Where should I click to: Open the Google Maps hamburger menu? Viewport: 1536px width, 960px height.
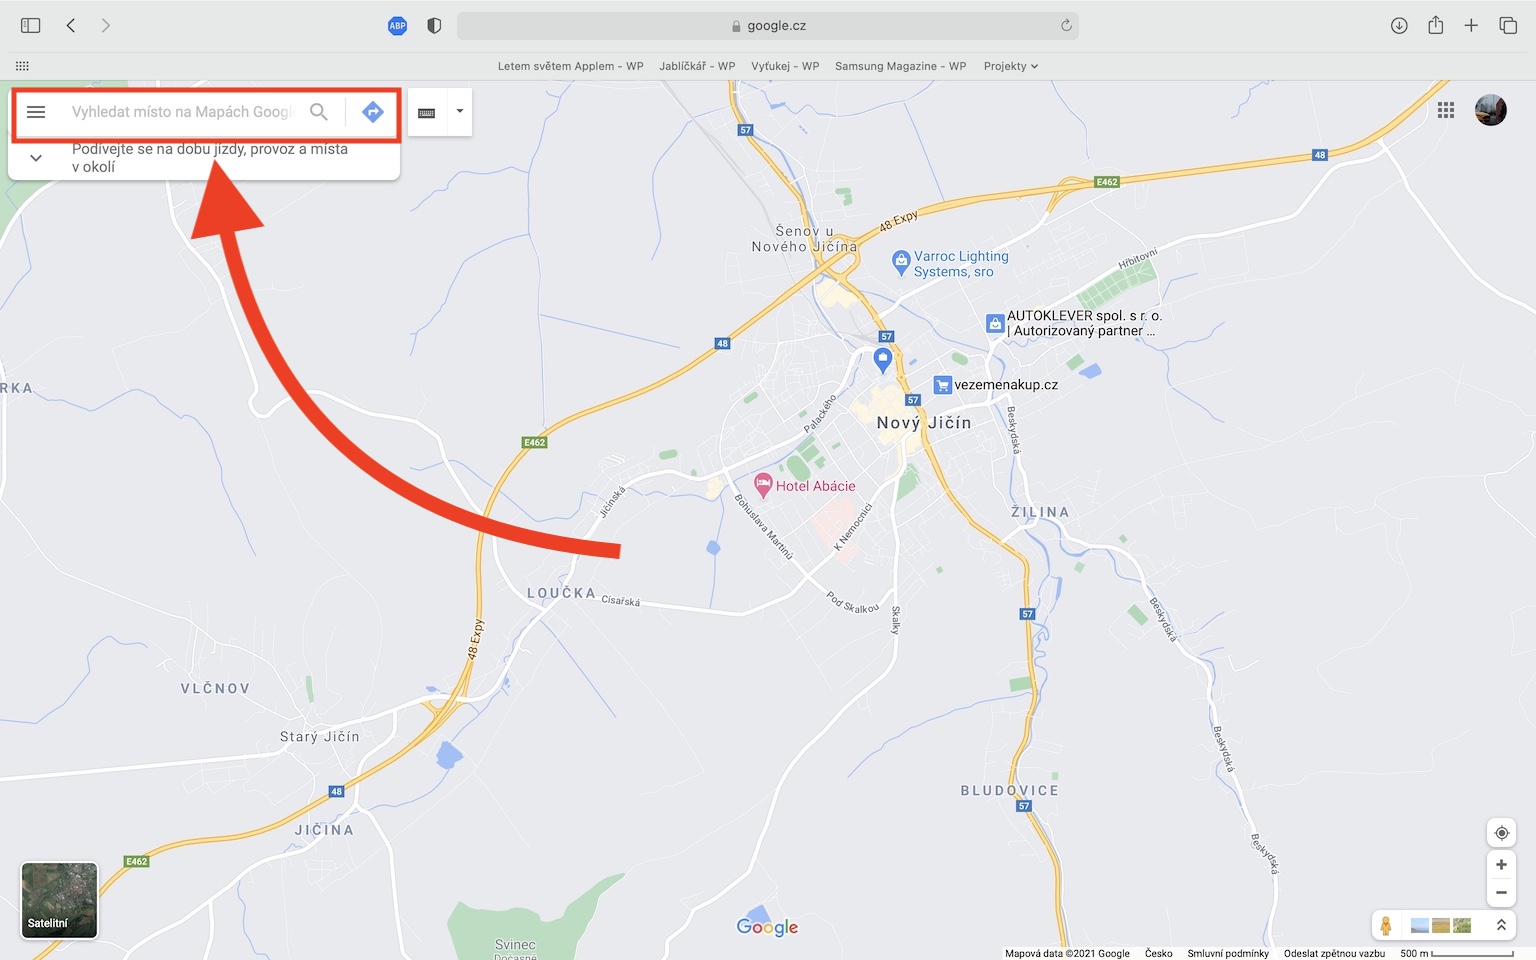click(36, 112)
